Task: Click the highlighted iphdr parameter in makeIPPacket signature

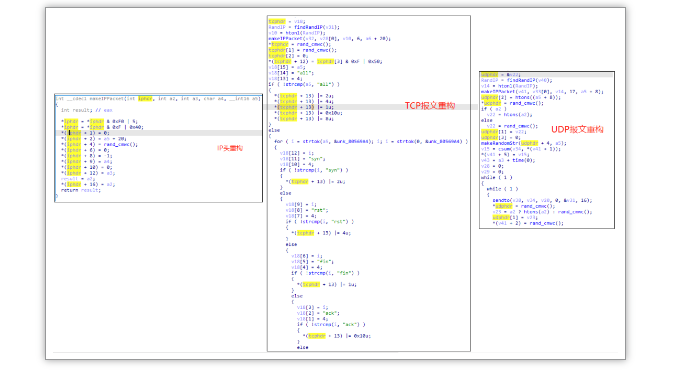Action: [145, 99]
